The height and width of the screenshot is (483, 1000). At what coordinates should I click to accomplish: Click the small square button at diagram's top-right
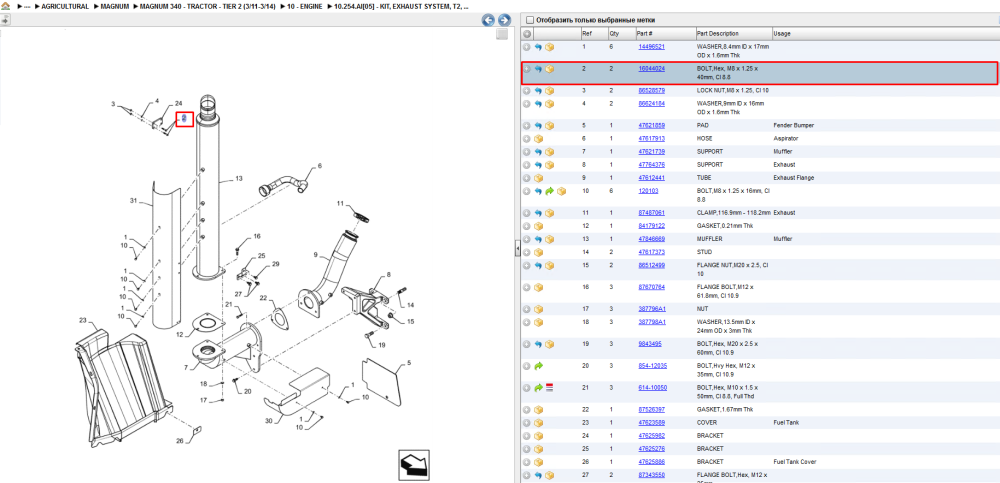[502, 34]
